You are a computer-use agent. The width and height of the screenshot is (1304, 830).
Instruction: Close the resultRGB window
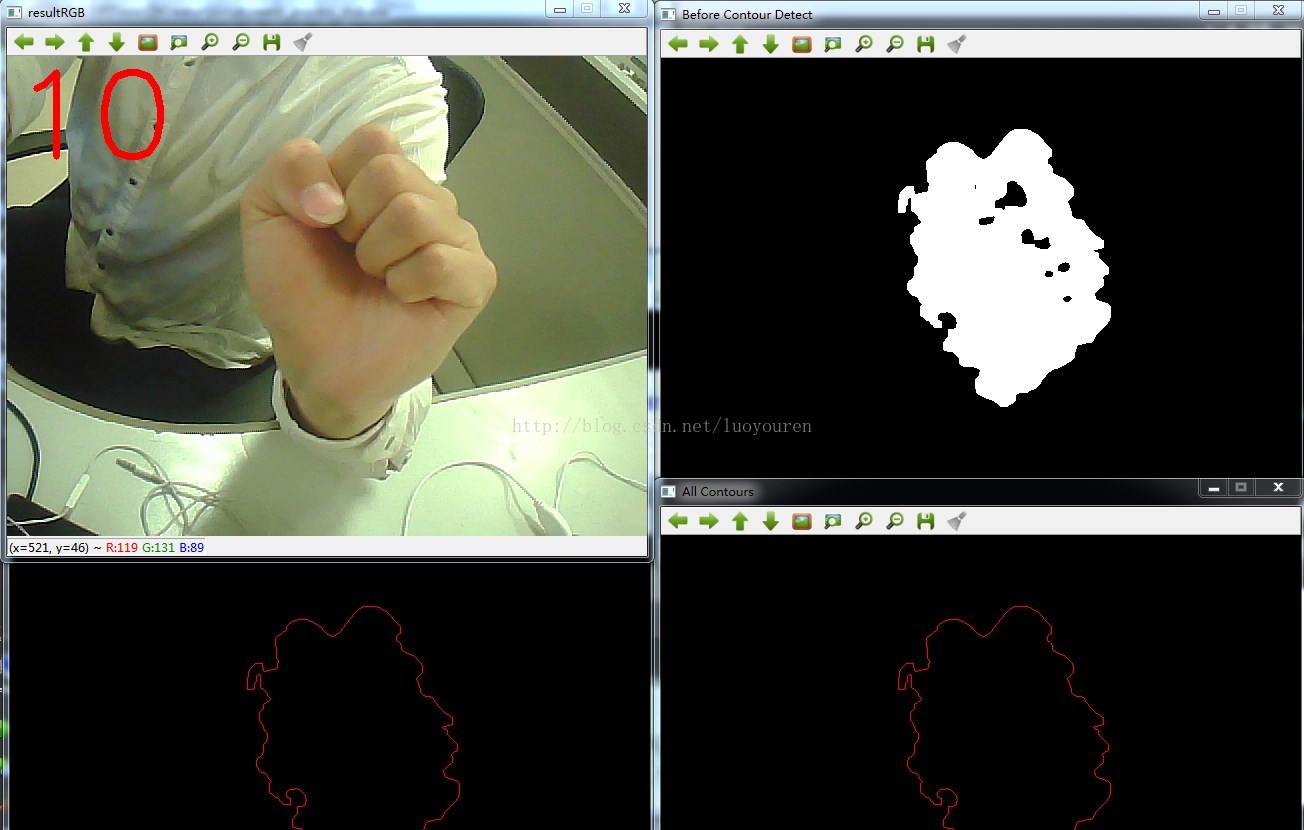pos(624,8)
